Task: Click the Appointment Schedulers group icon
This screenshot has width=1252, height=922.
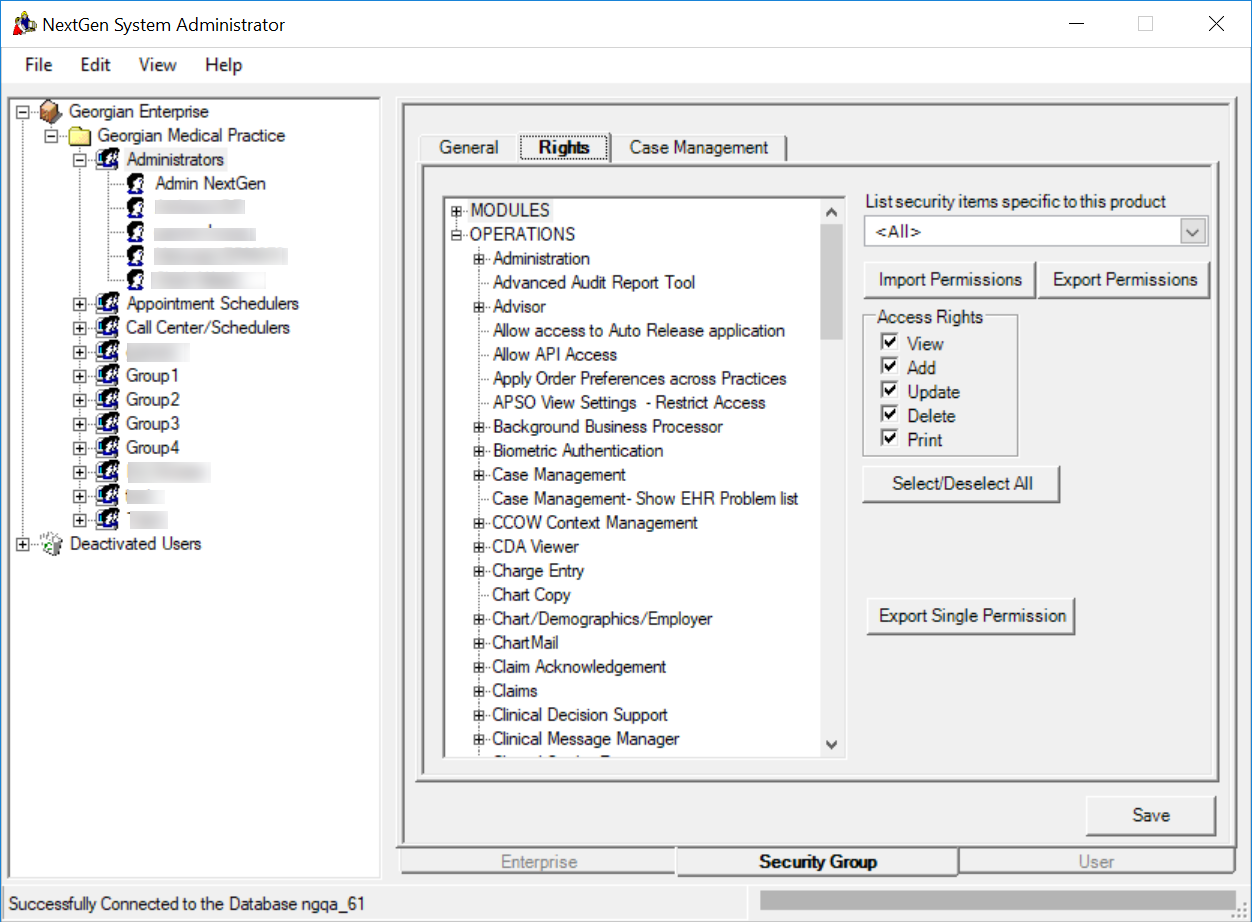Action: coord(108,304)
